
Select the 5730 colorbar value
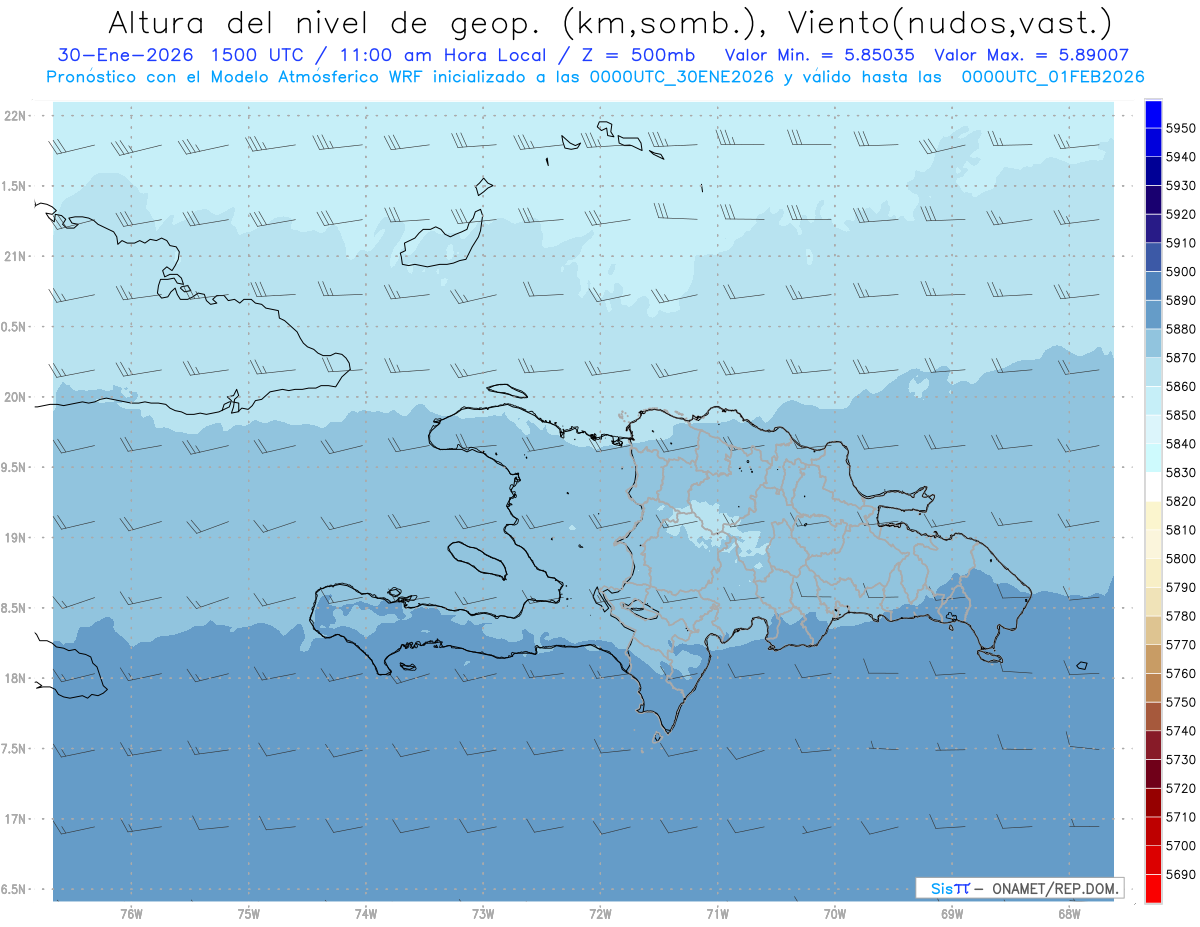[x=1181, y=759]
